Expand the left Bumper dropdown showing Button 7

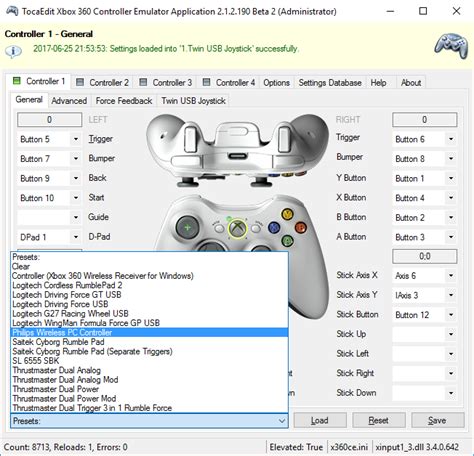pos(76,159)
